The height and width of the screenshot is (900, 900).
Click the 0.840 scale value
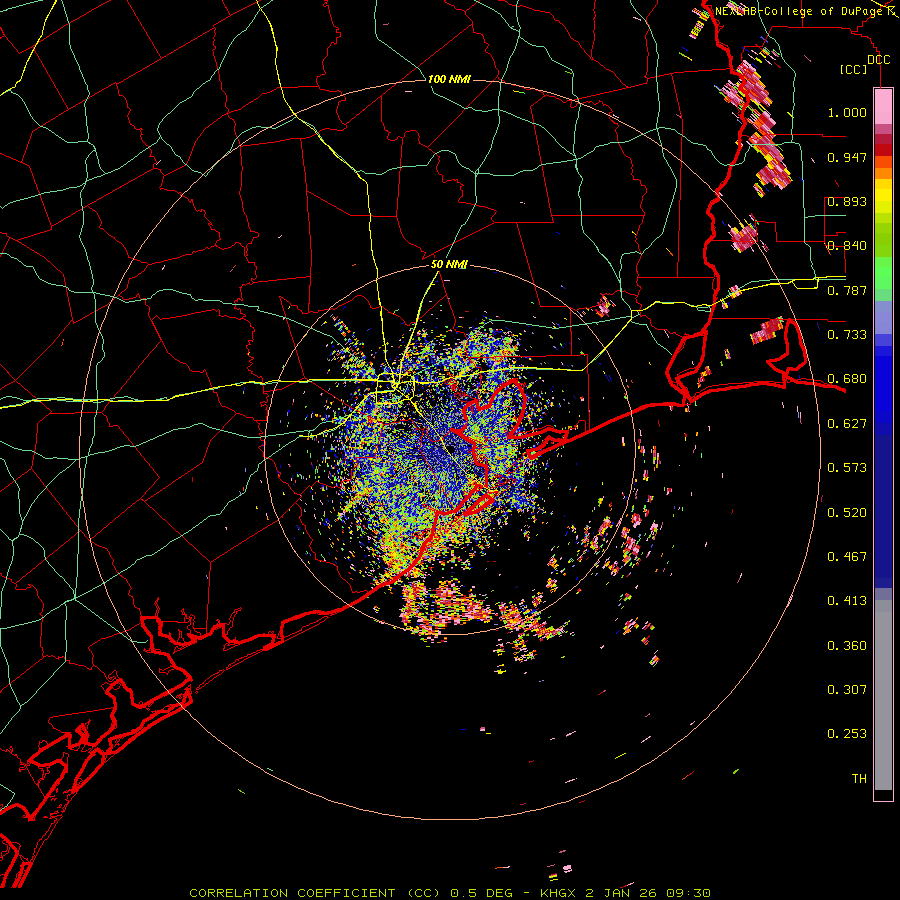coord(847,246)
